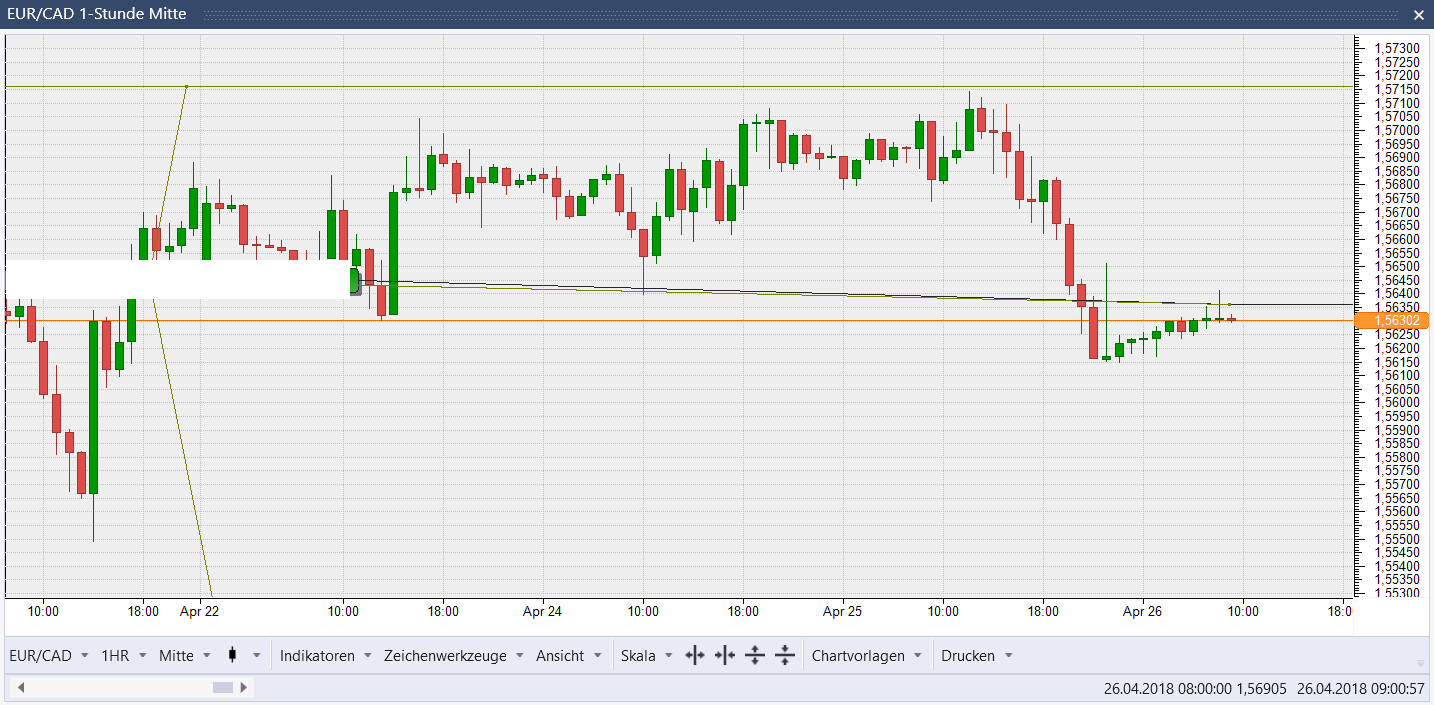Click the Apr 26 time axis label

pos(1142,611)
